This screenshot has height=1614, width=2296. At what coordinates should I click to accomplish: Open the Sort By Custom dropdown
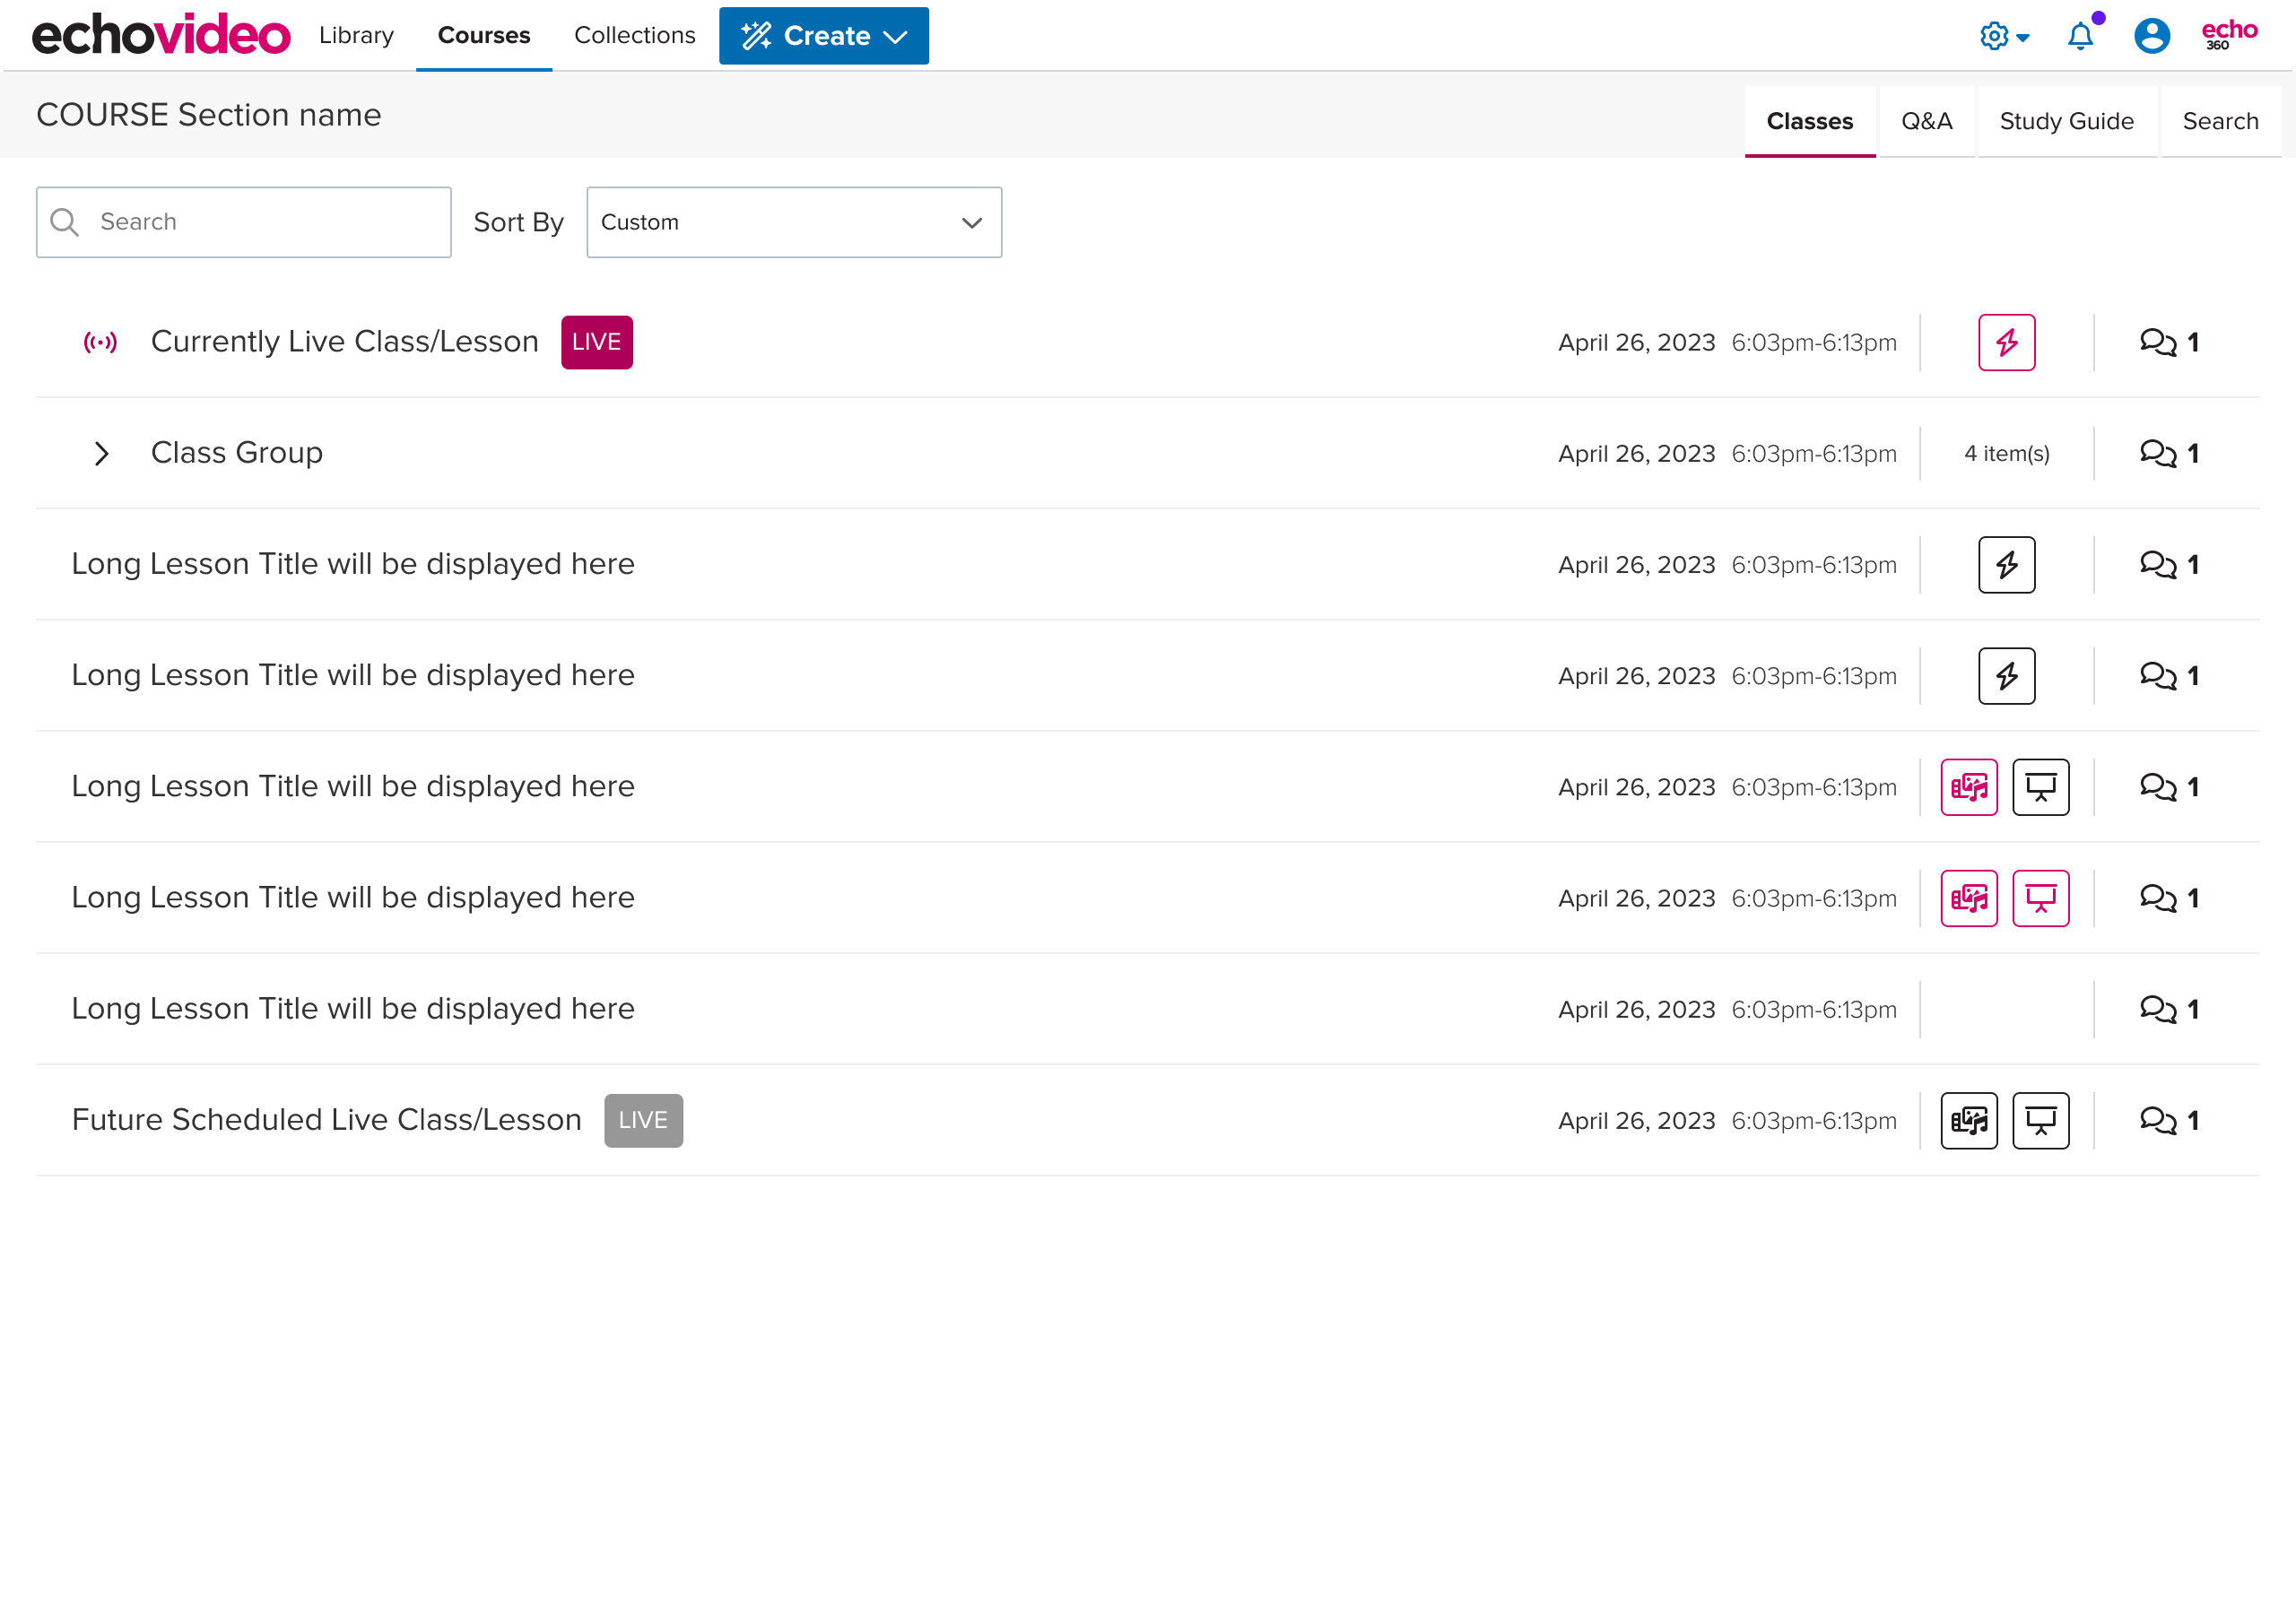point(793,222)
